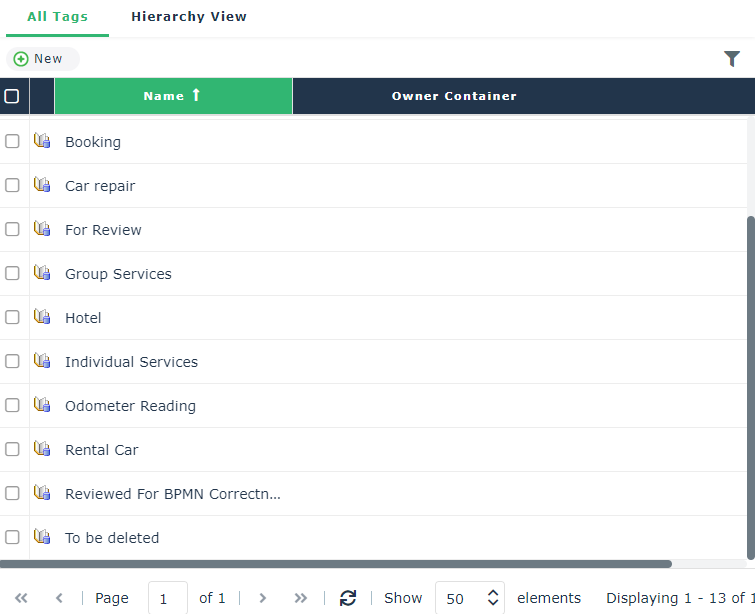
Task: Check the Car repair row checkbox
Action: pyautogui.click(x=12, y=185)
